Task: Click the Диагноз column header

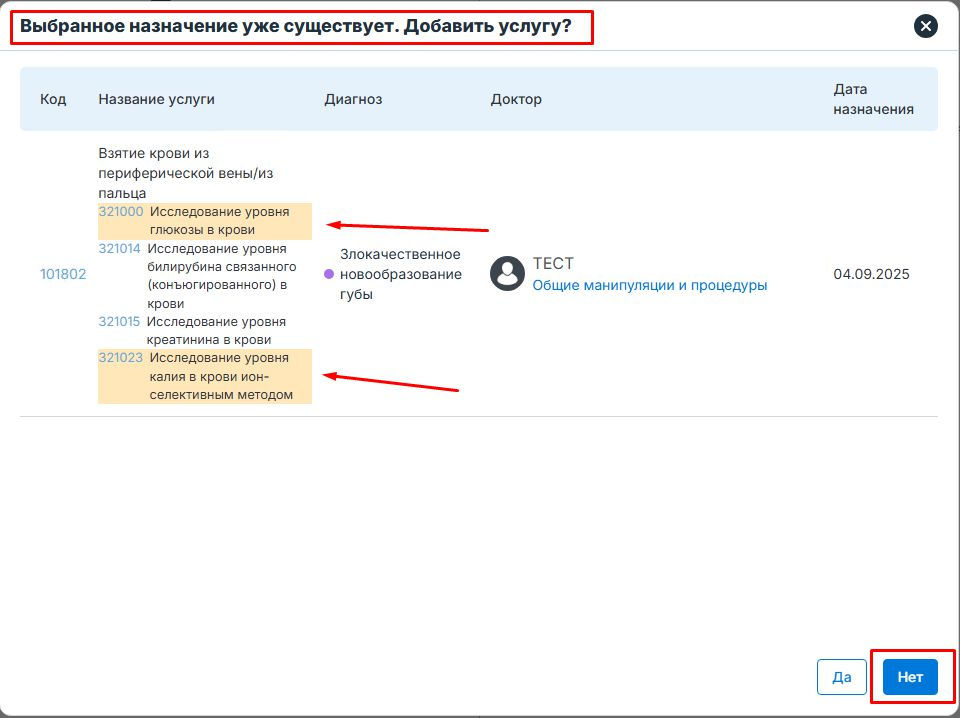Action: coord(353,99)
